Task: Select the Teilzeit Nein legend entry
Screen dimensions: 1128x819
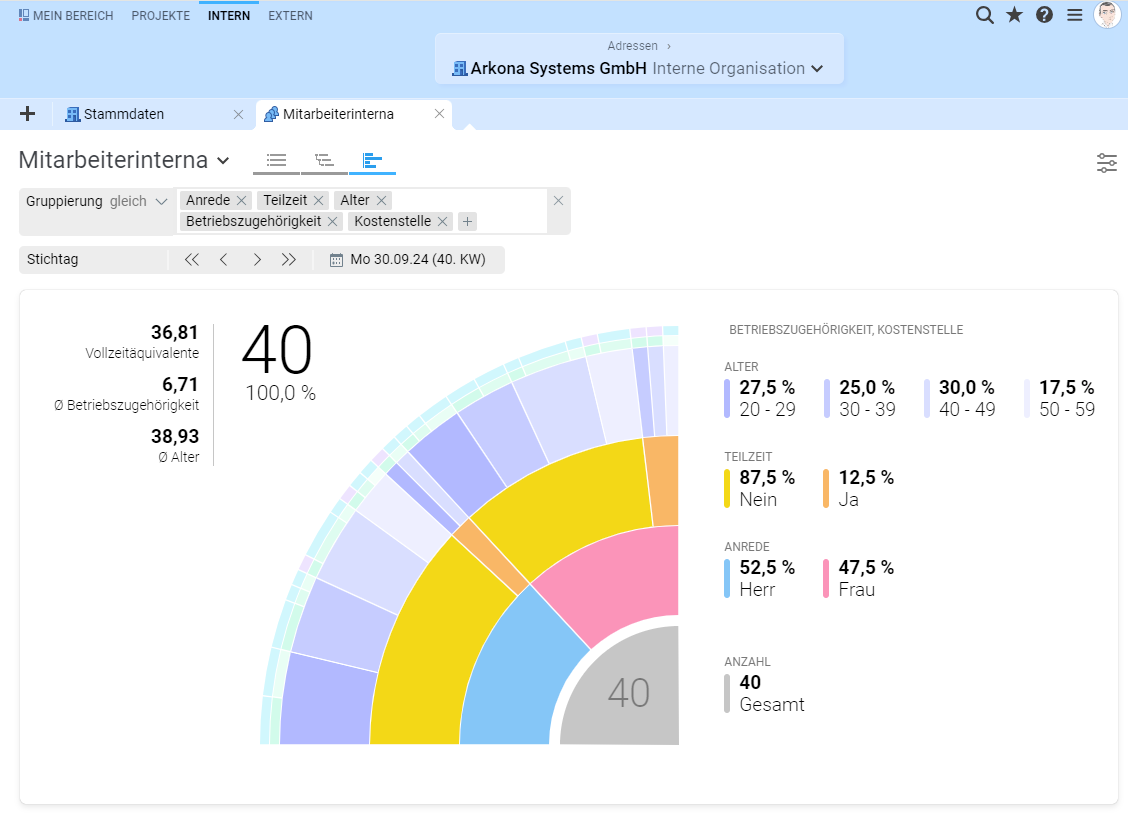Action: point(761,488)
